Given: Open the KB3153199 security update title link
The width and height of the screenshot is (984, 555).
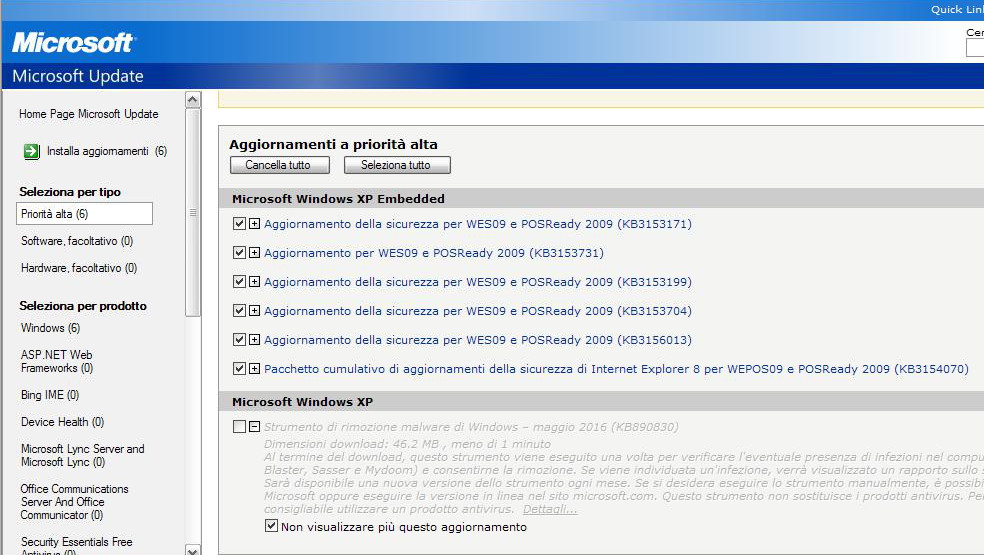Looking at the screenshot, I should point(478,282).
